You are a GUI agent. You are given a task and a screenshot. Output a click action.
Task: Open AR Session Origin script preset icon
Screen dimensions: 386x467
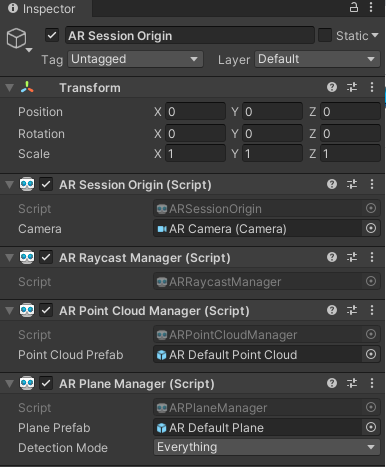coord(352,184)
